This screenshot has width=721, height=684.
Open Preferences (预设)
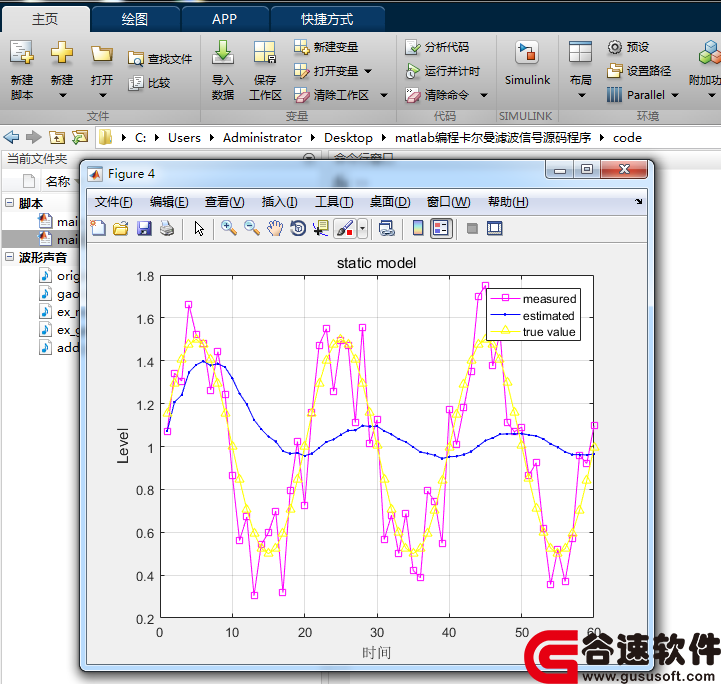(628, 46)
